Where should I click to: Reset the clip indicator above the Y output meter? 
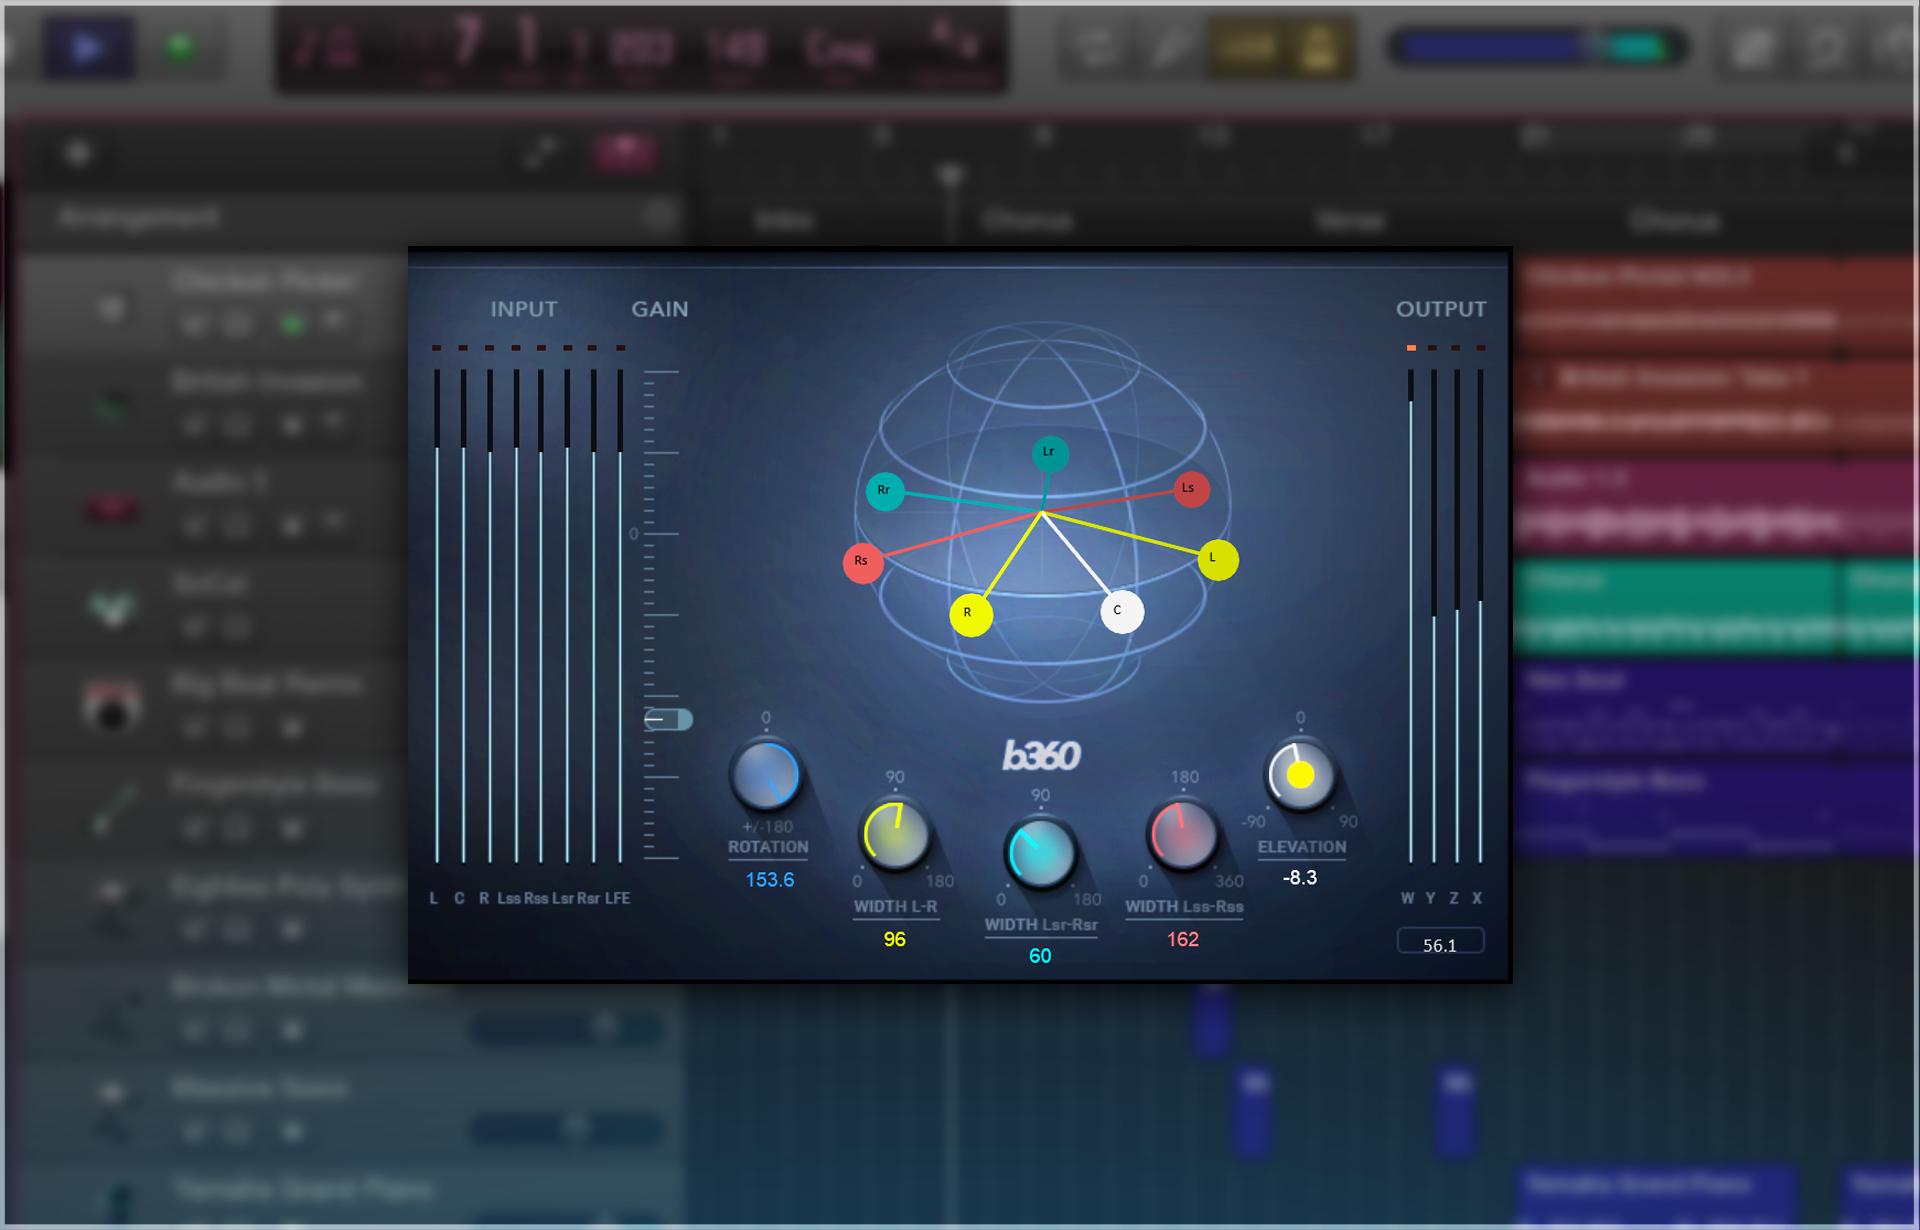(1433, 348)
